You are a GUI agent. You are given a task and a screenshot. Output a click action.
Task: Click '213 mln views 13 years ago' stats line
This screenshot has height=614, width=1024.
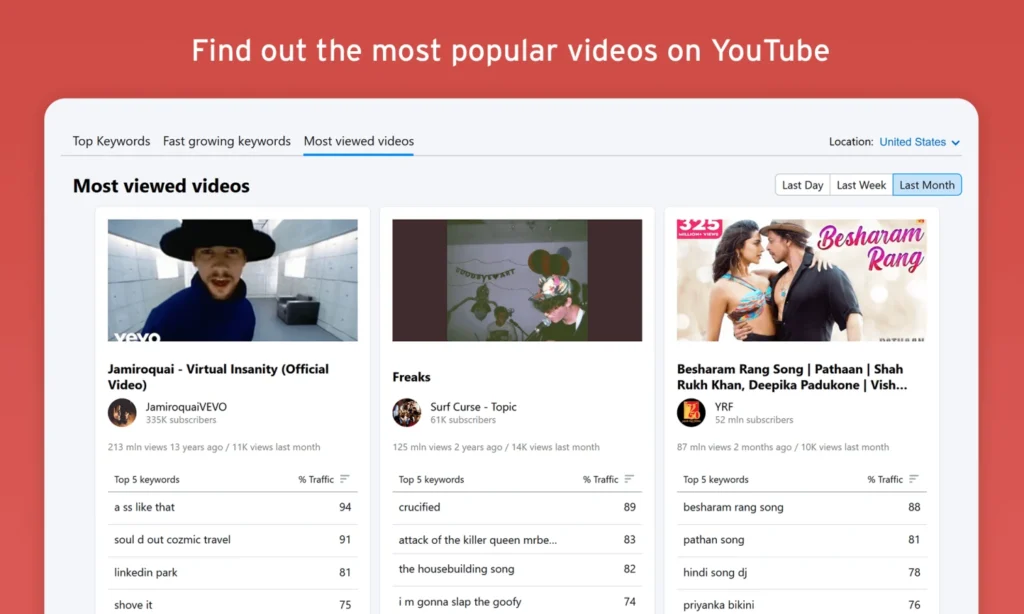click(x=214, y=447)
